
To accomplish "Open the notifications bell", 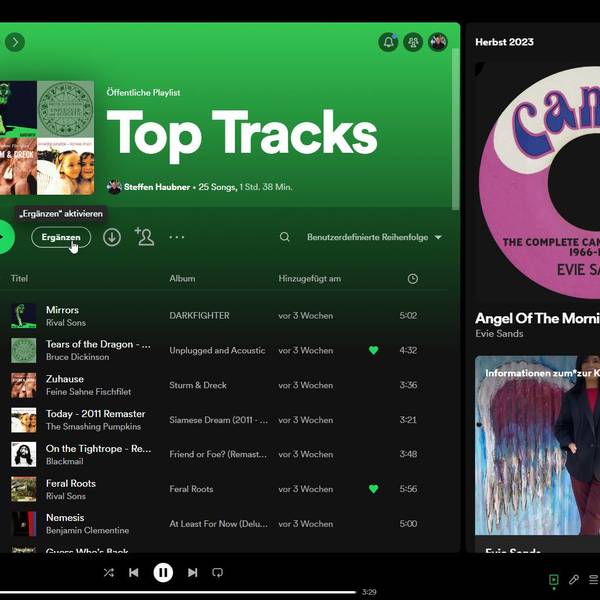I will coord(388,42).
